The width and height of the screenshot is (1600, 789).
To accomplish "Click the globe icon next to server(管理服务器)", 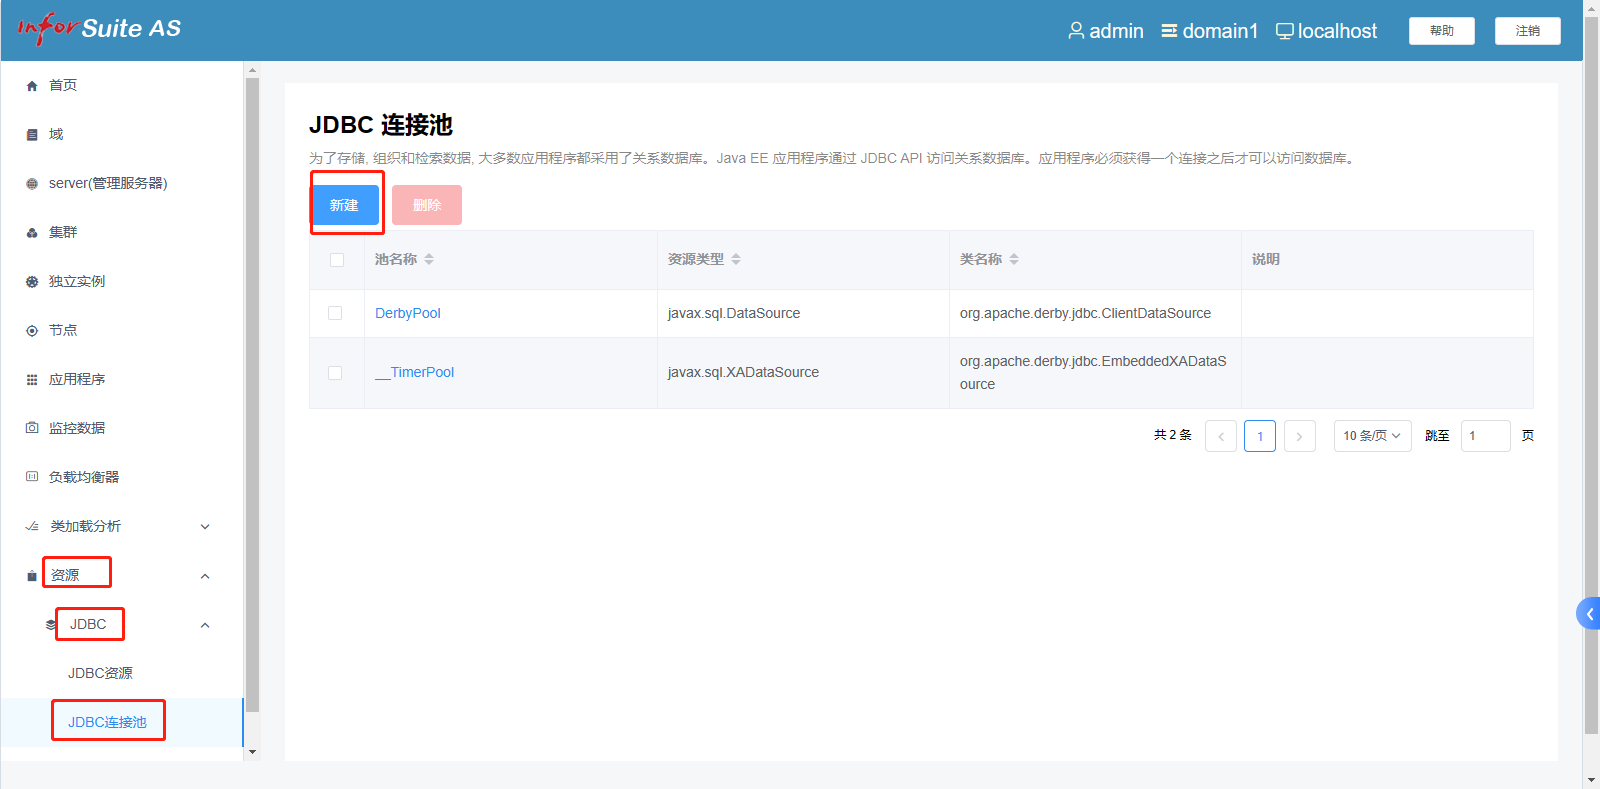I will 32,184.
